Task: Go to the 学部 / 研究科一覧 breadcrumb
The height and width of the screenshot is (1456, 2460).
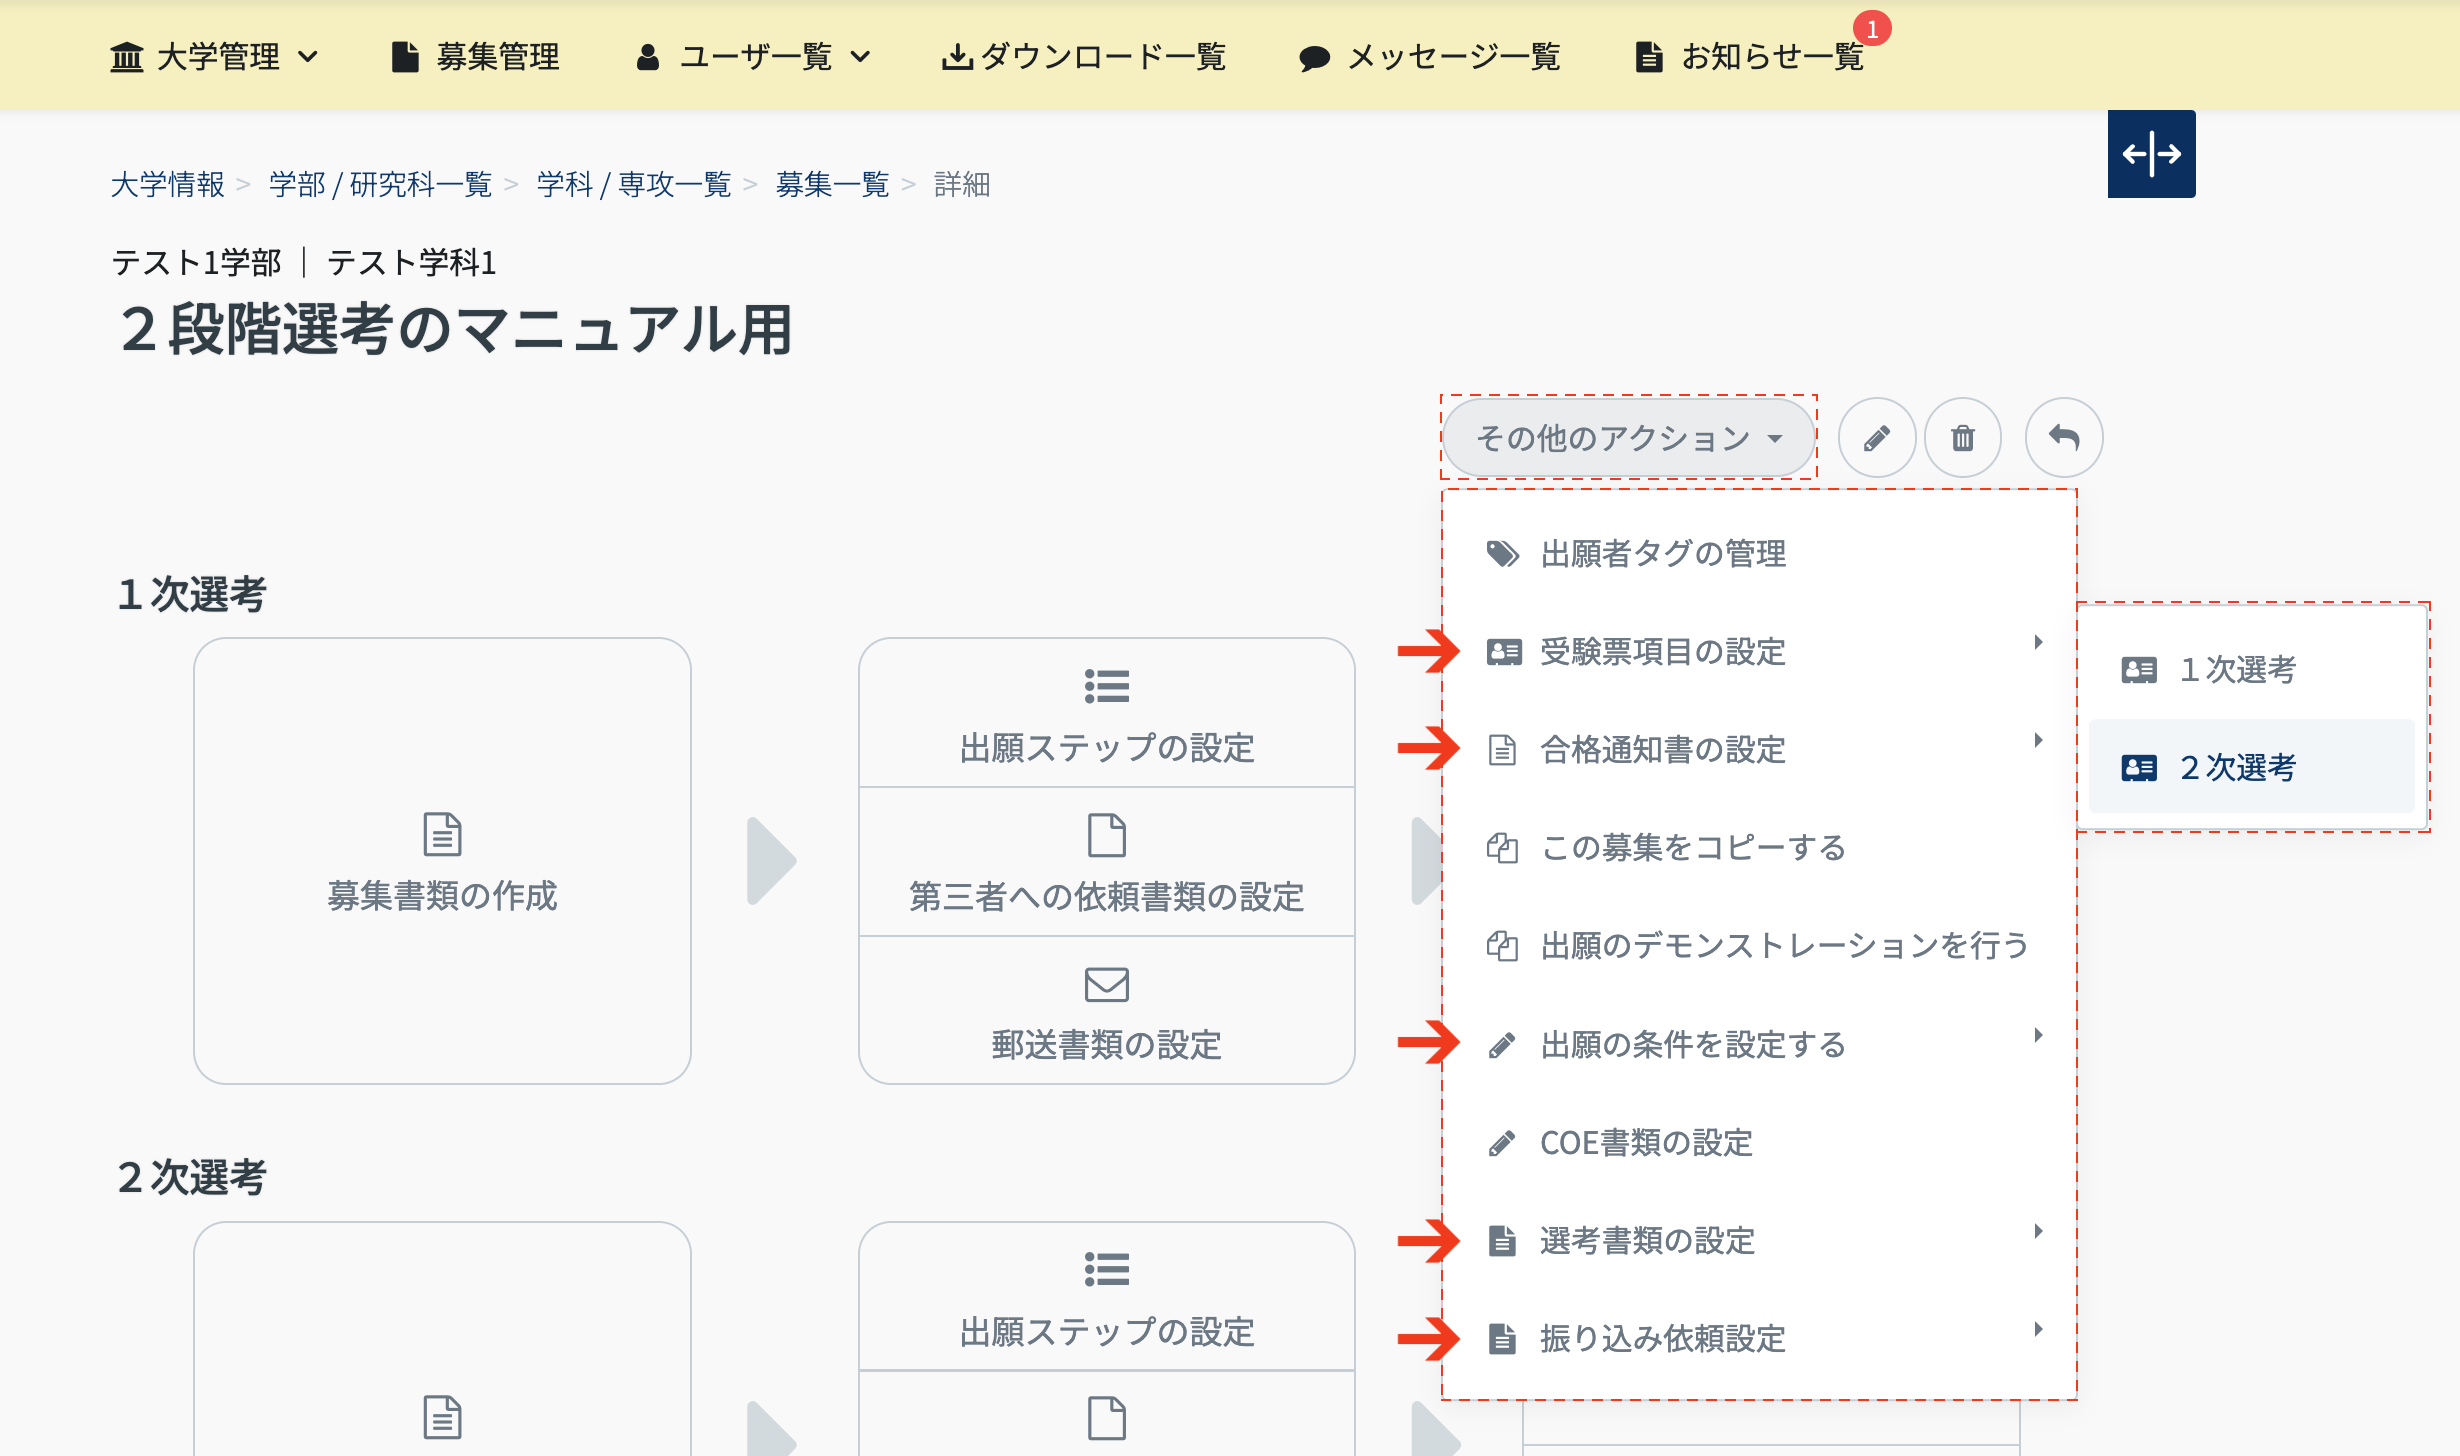Action: tap(380, 185)
